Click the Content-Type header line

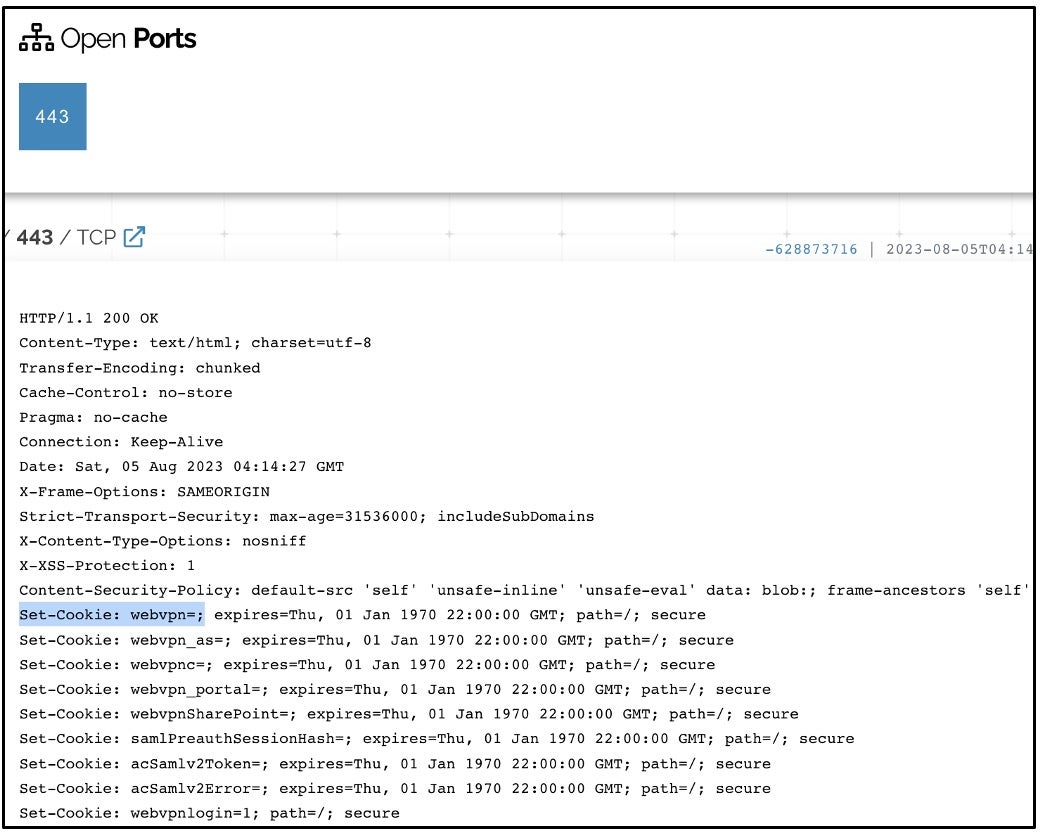[x=195, y=343]
